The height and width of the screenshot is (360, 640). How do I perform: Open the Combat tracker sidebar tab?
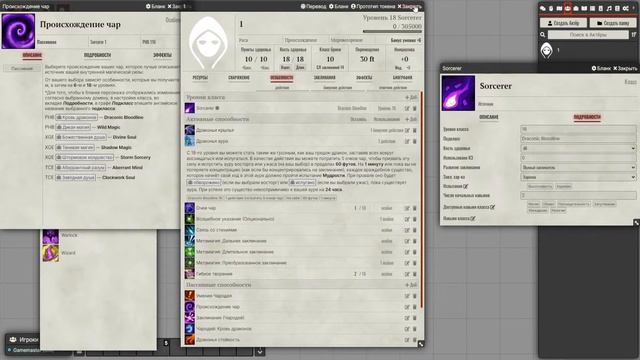(x=551, y=8)
